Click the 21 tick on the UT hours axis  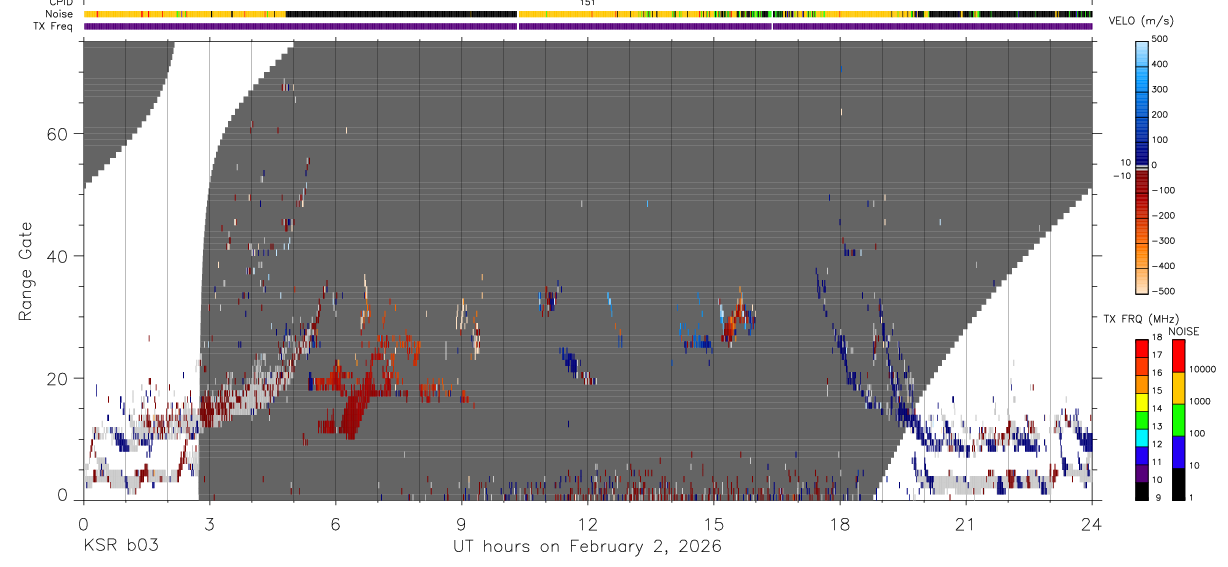coord(966,524)
